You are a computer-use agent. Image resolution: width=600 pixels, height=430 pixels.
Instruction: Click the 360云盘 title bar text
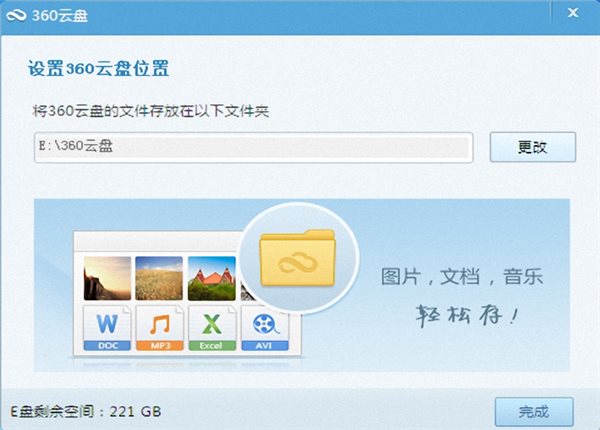click(x=60, y=16)
